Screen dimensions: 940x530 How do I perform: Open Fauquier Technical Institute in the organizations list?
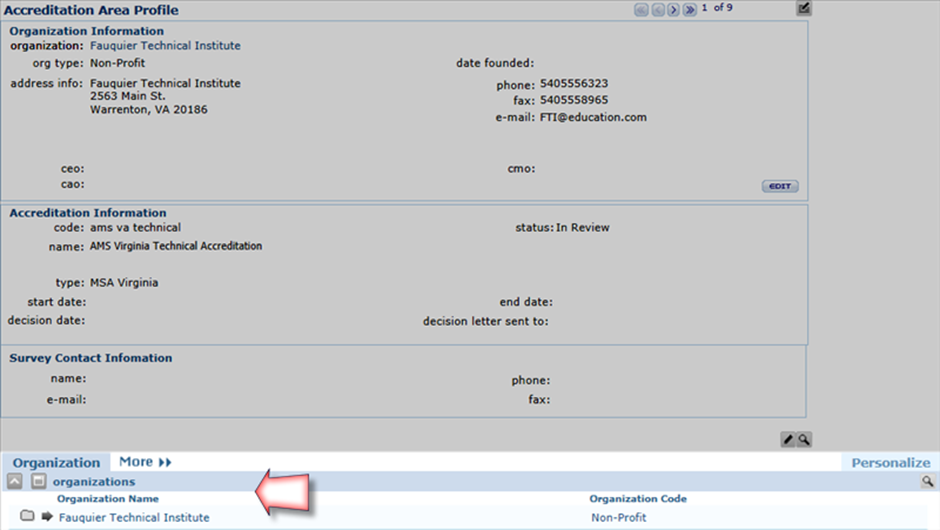click(134, 517)
